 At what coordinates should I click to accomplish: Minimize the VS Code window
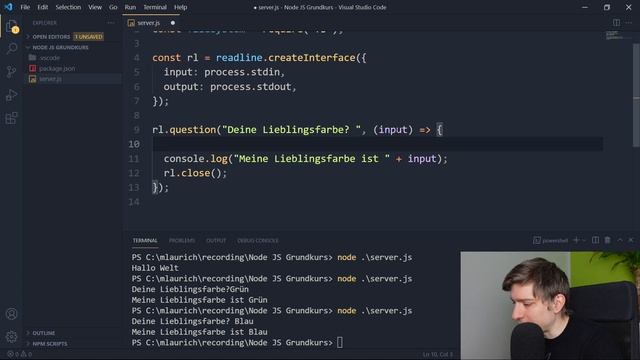pyautogui.click(x=585, y=7)
